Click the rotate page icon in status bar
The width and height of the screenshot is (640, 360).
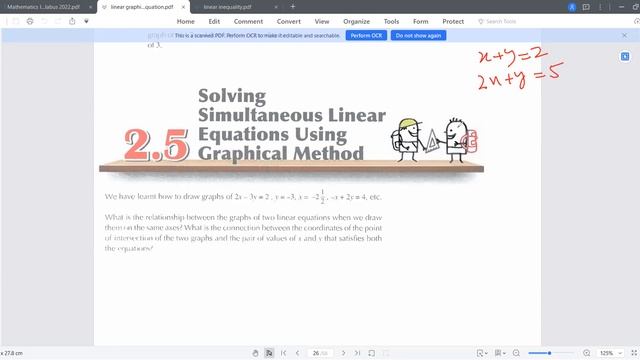pyautogui.click(x=371, y=353)
